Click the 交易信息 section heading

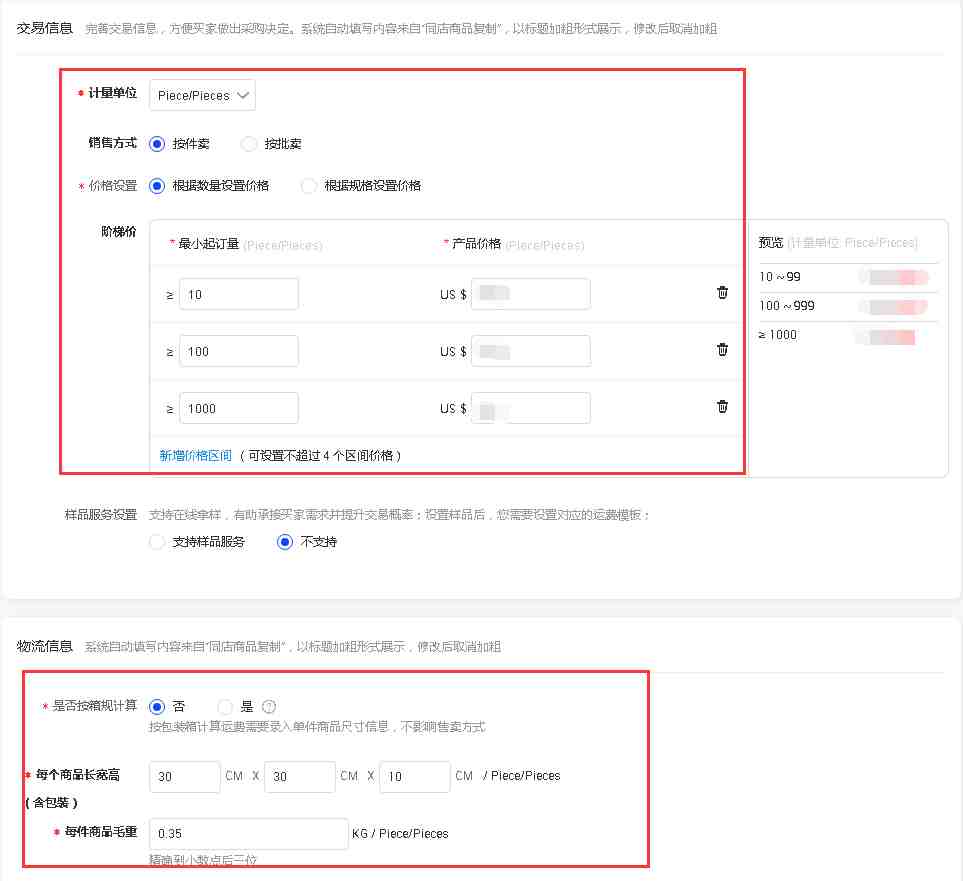coord(45,28)
